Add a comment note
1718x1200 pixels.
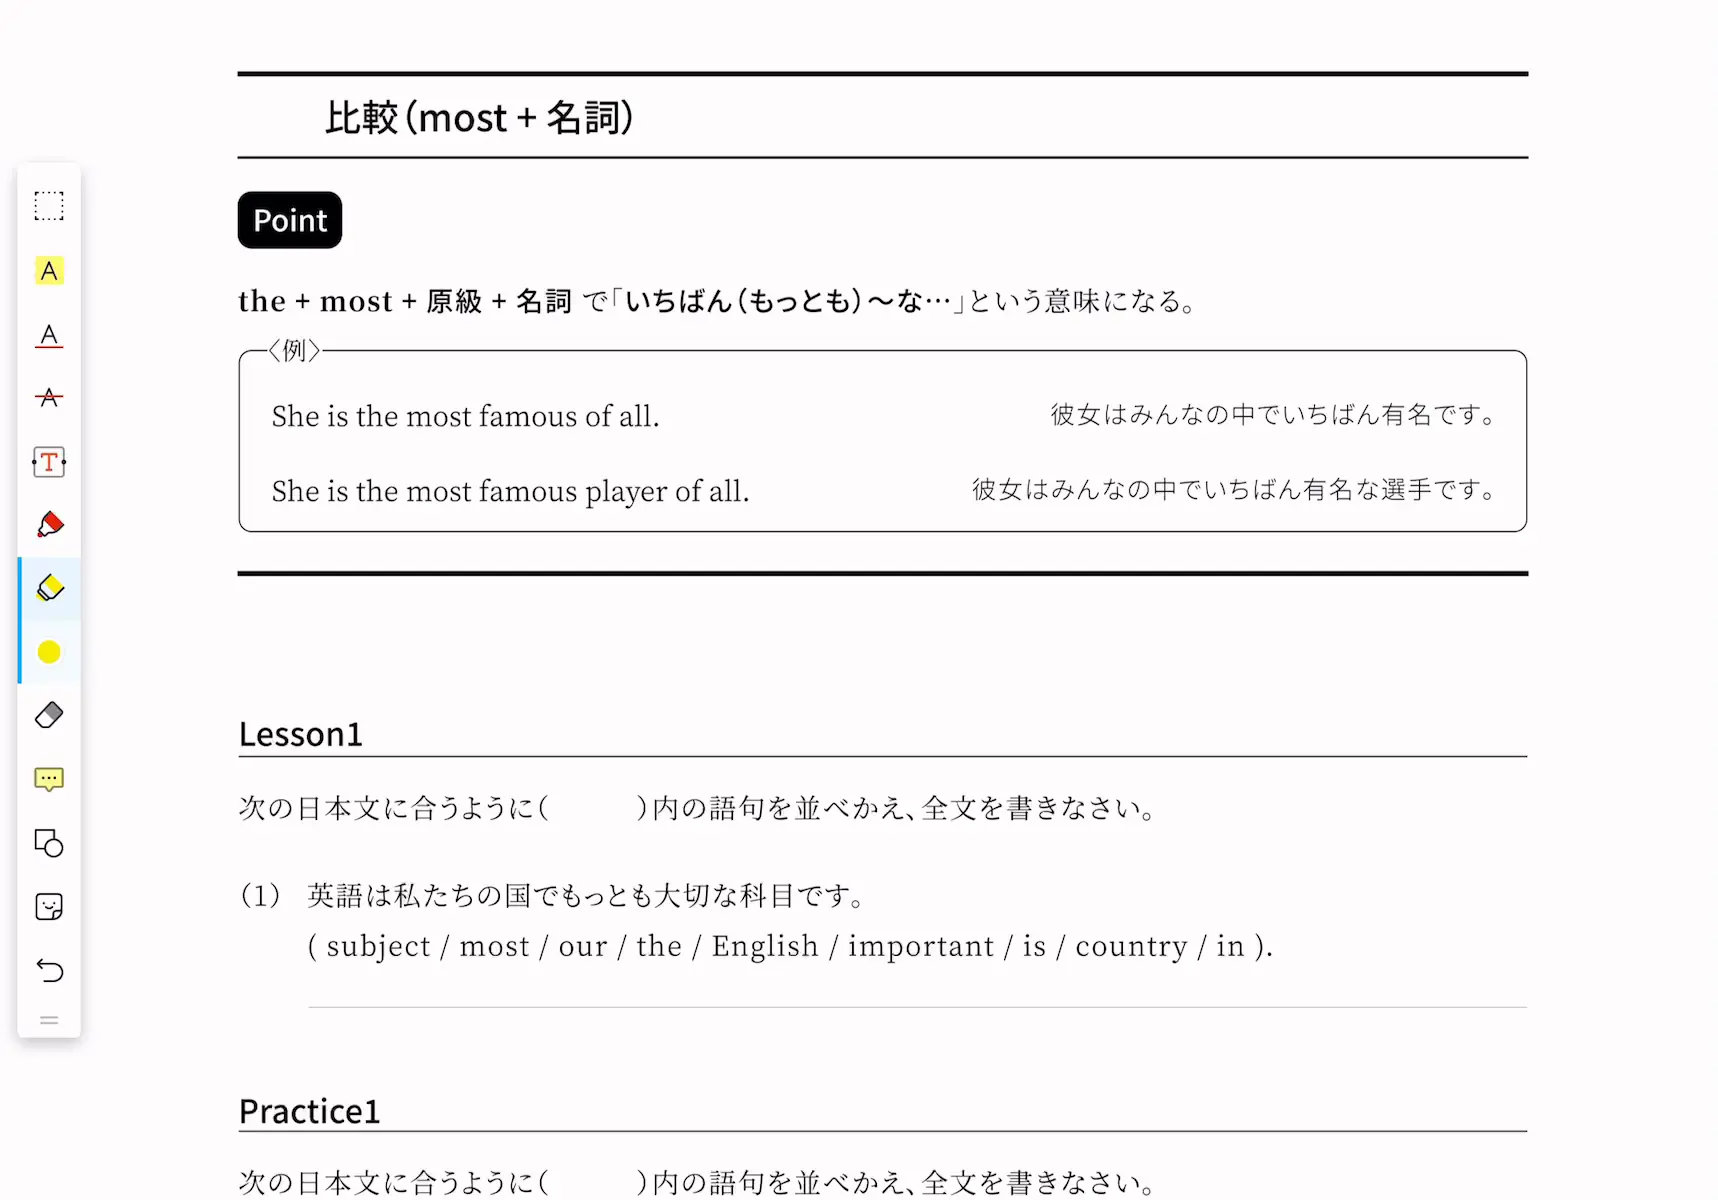coord(49,779)
